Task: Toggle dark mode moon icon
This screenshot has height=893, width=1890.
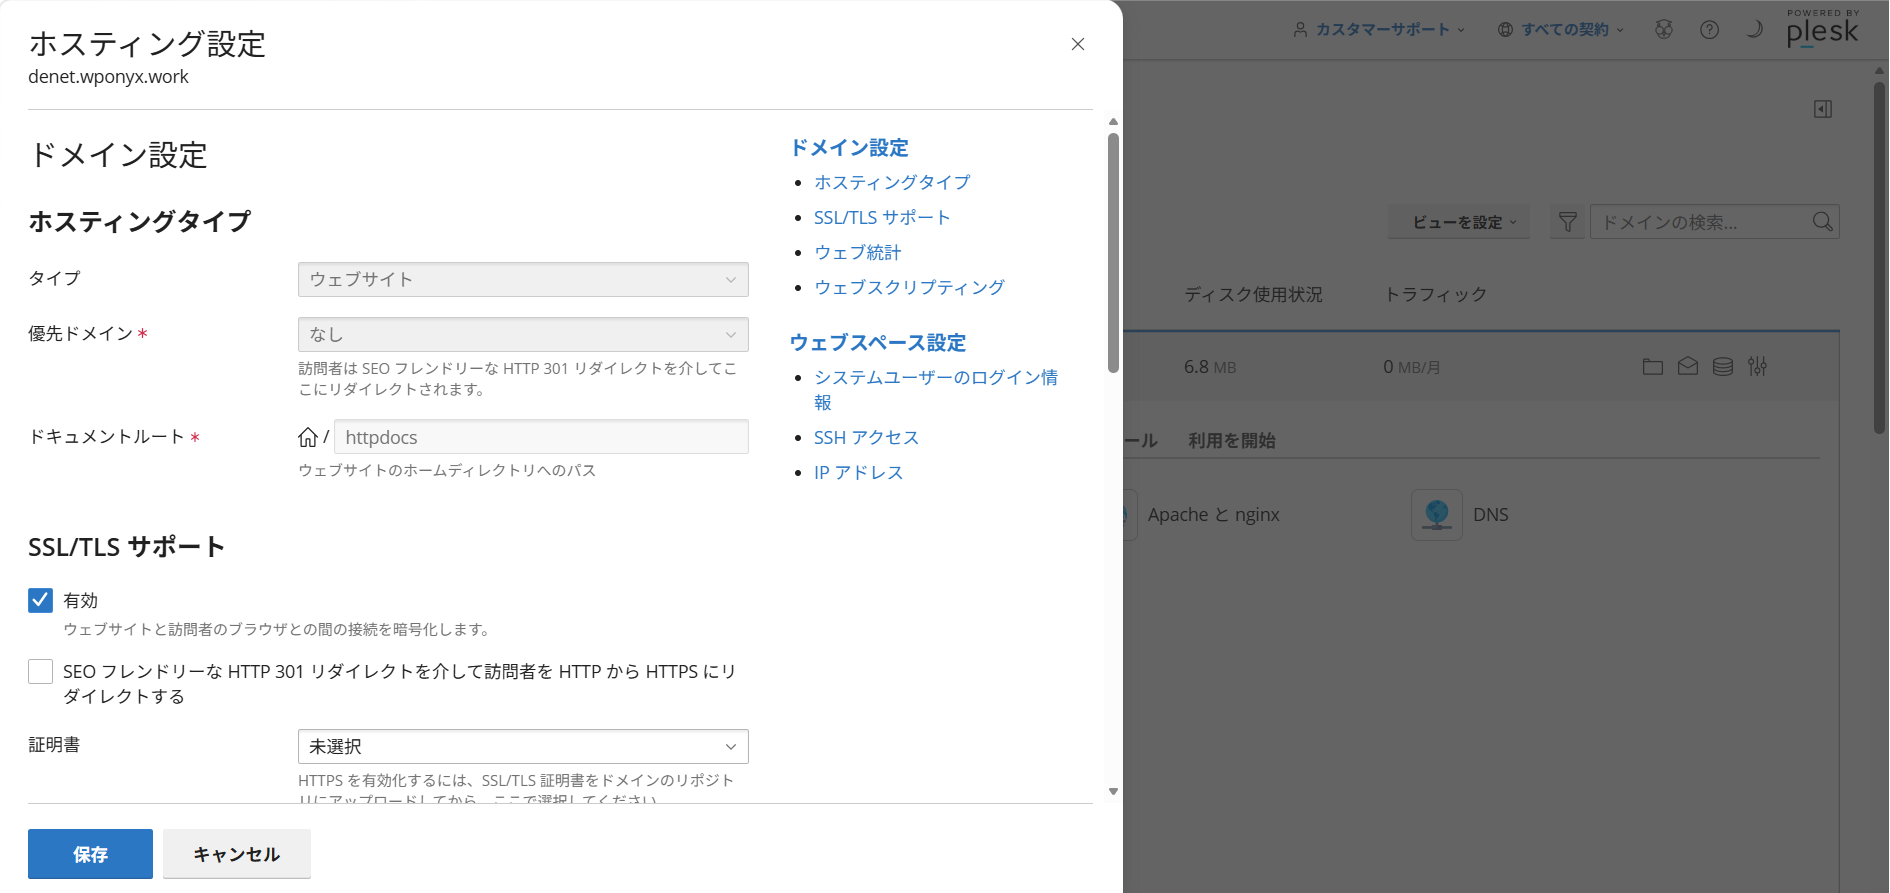Action: pos(1754,29)
